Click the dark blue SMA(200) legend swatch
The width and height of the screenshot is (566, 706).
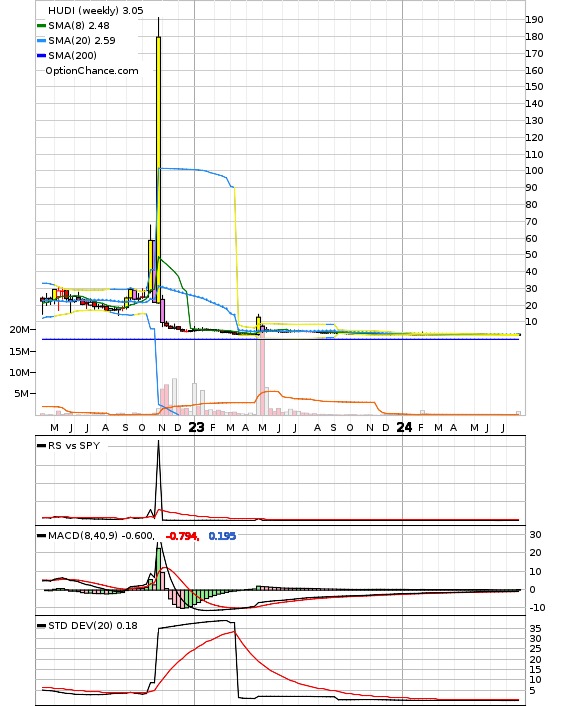(x=41, y=55)
